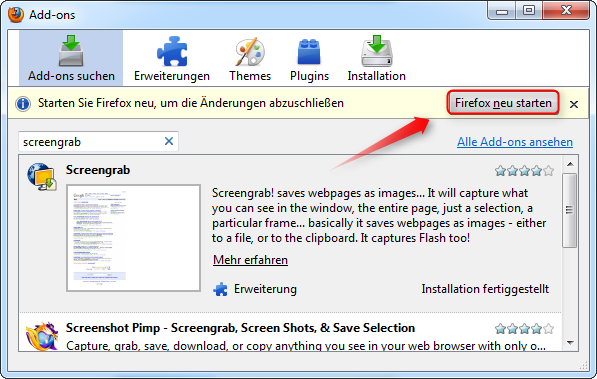The image size is (597, 379).
Task: Click the Installation fertiggestellt status text
Action: click(x=485, y=289)
